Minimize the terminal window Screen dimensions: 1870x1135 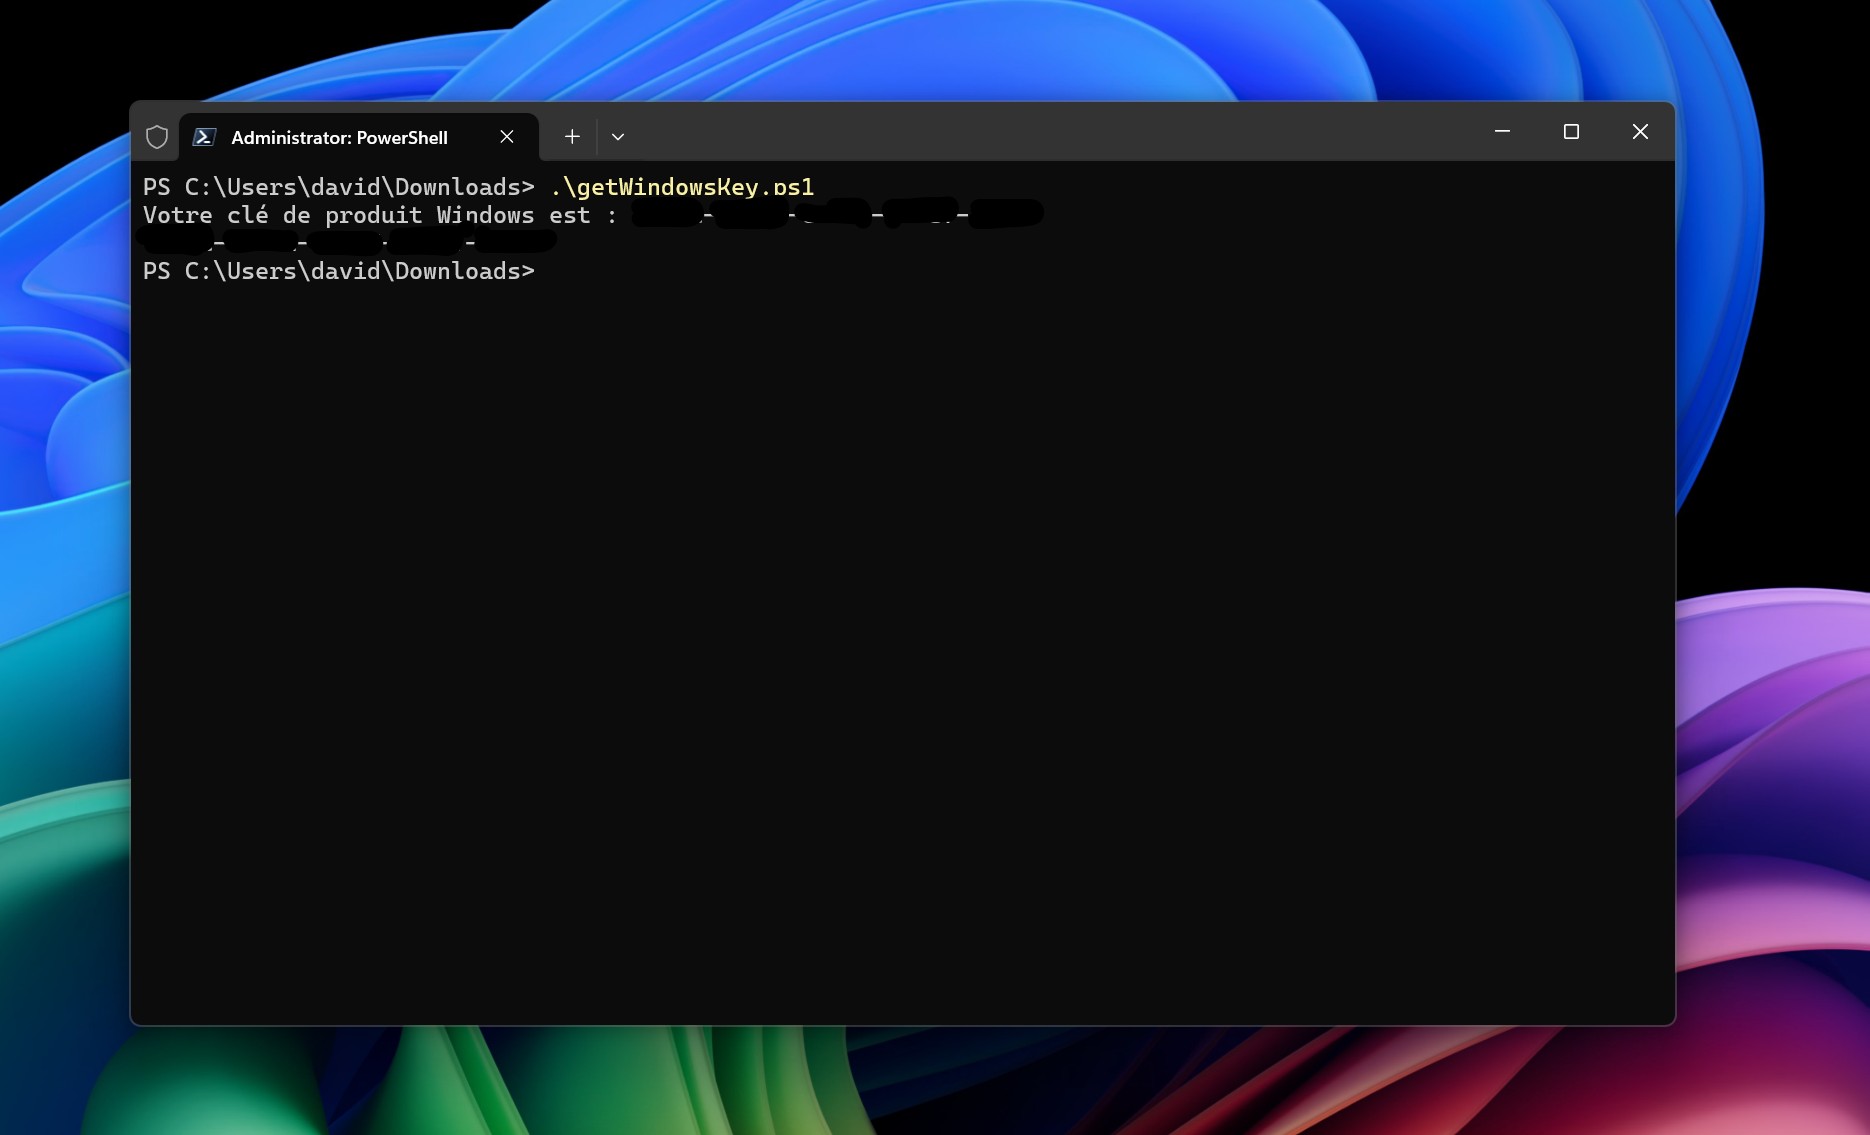(x=1502, y=132)
